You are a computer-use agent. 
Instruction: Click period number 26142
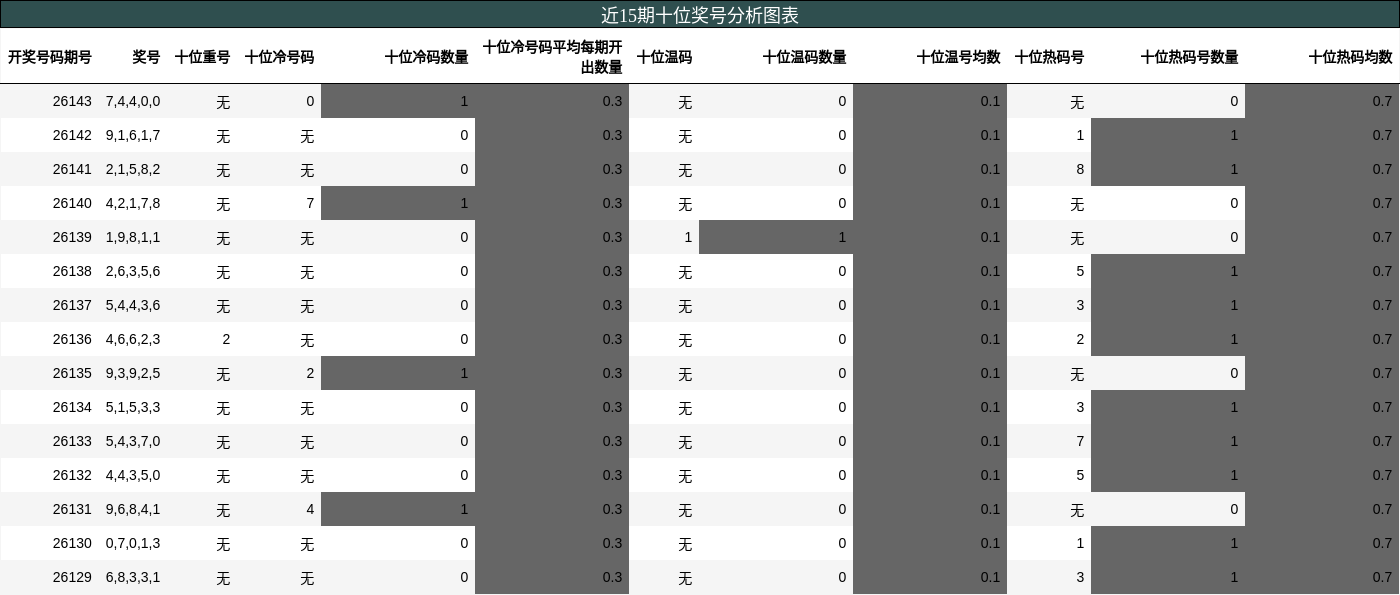pos(72,135)
